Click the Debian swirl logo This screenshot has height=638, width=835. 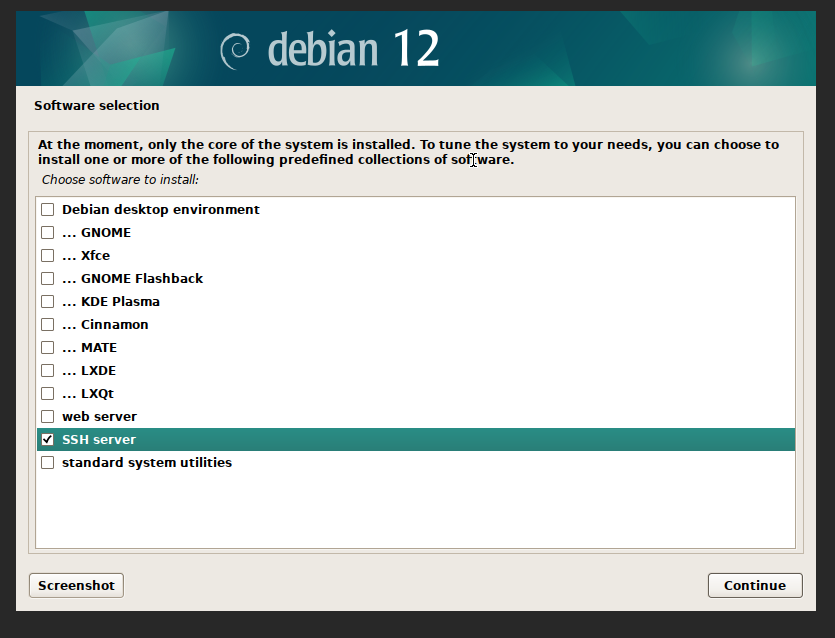click(x=235, y=48)
